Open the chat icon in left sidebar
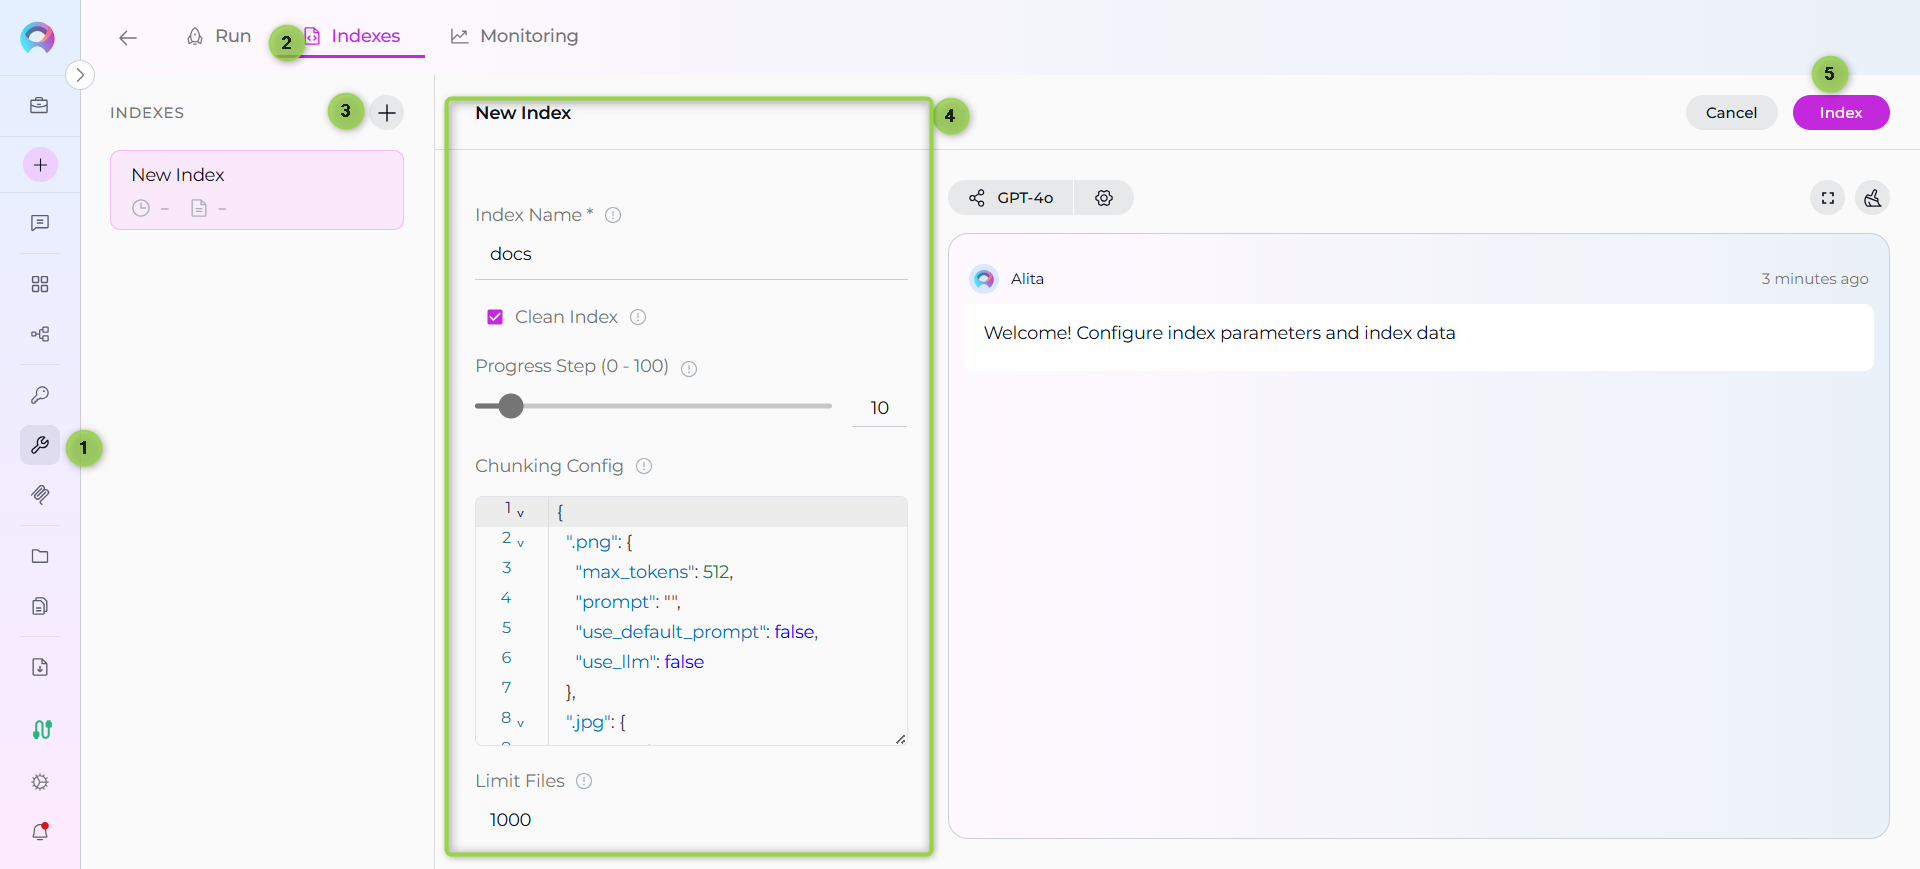The height and width of the screenshot is (869, 1920). [40, 223]
